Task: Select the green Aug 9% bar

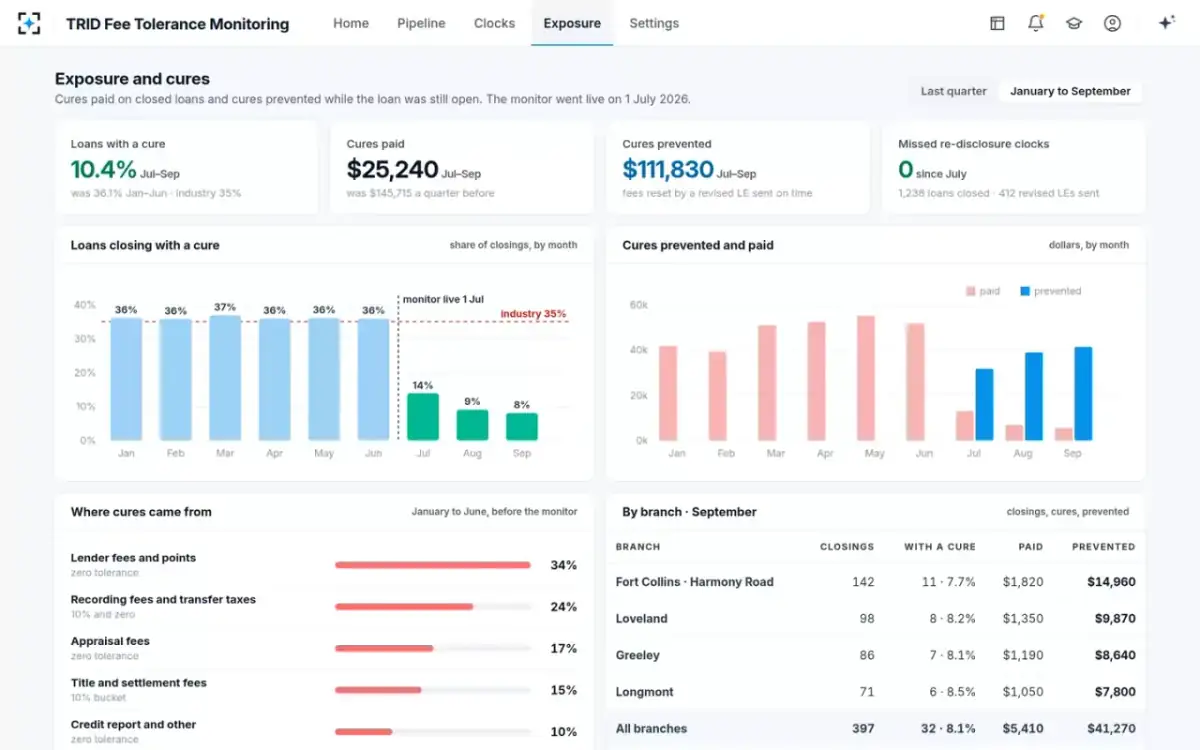Action: [472, 425]
